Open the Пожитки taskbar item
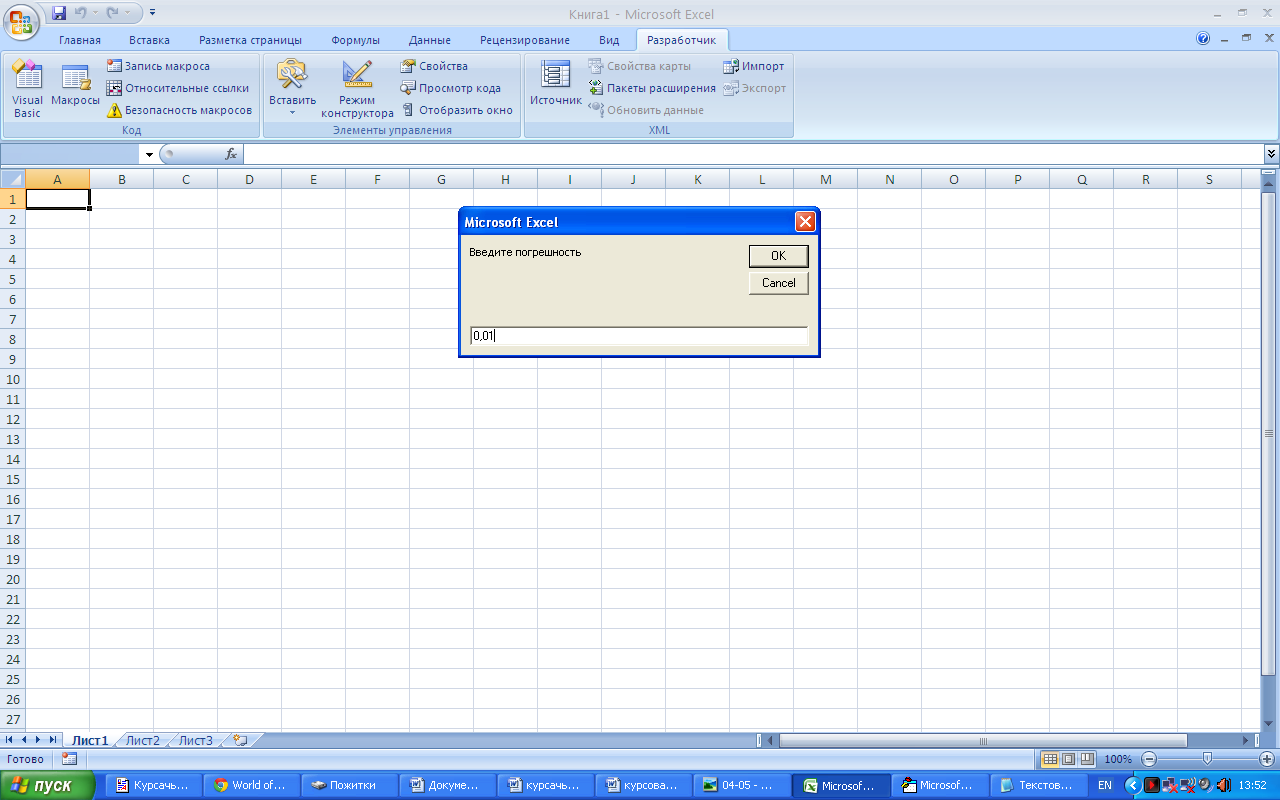The height and width of the screenshot is (800, 1280). pyautogui.click(x=349, y=785)
